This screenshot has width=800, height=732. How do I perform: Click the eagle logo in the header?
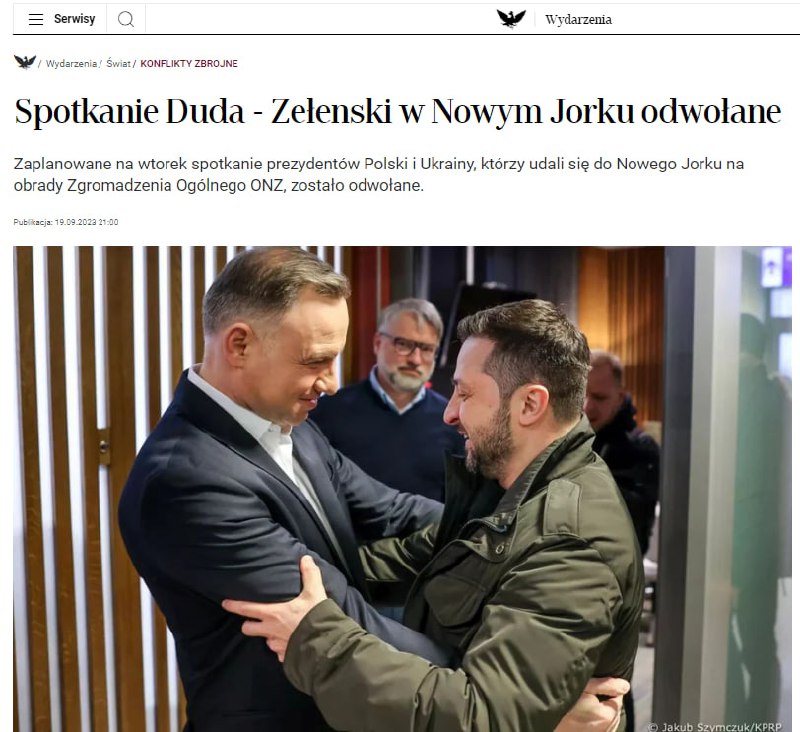point(511,19)
